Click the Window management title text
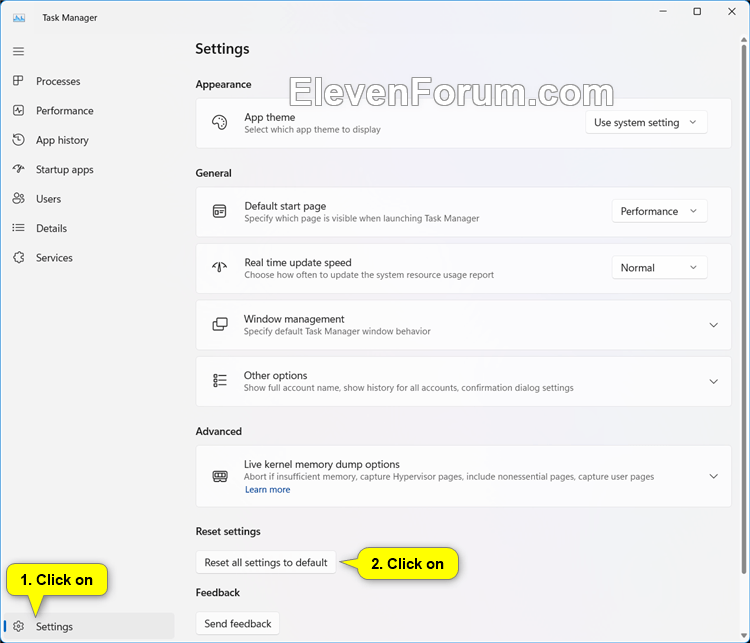Screen dimensions: 750x643 (x=294, y=319)
